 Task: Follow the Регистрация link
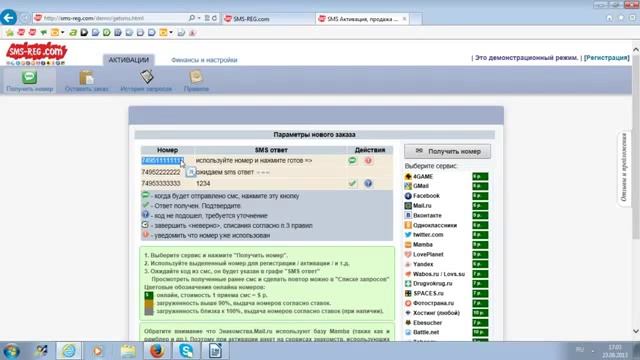(x=607, y=58)
